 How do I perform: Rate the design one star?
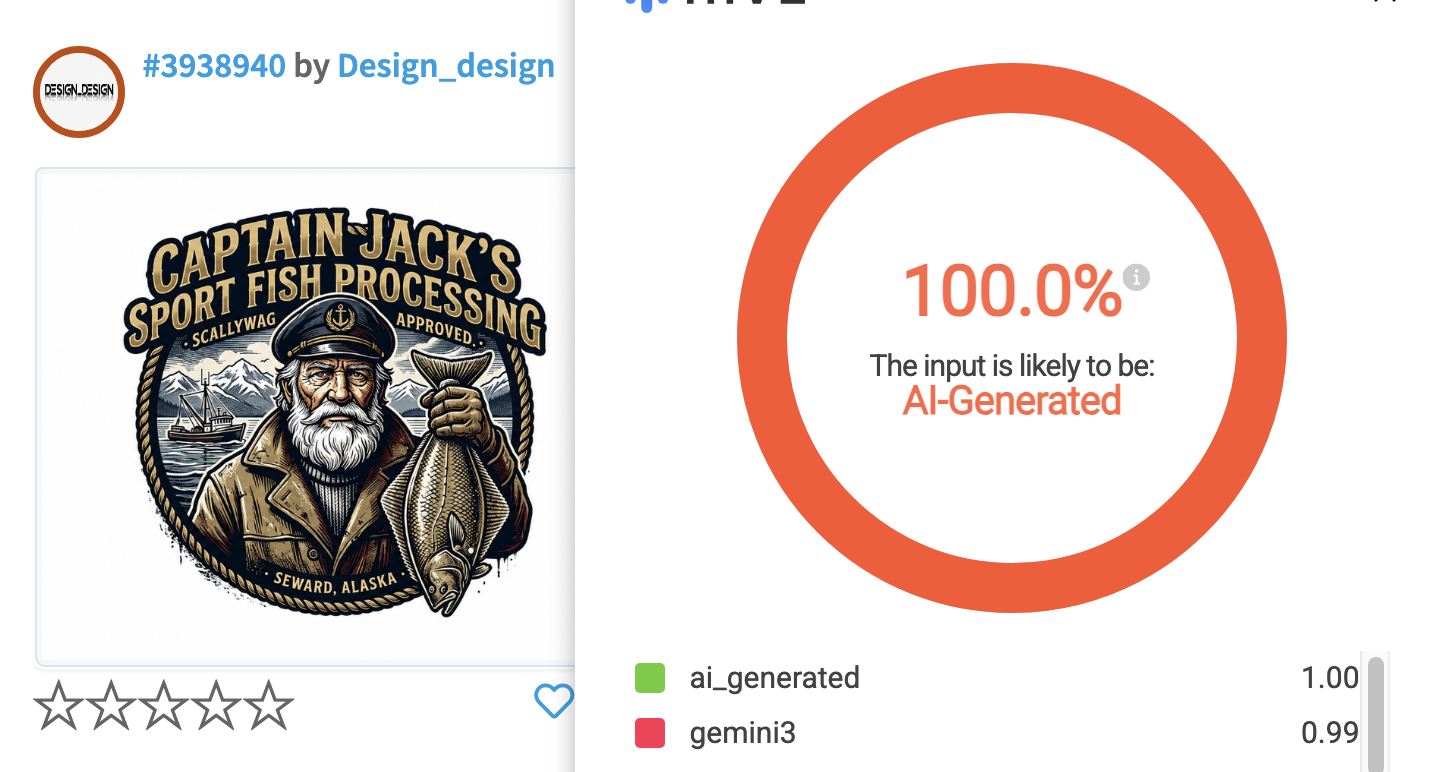(x=60, y=706)
